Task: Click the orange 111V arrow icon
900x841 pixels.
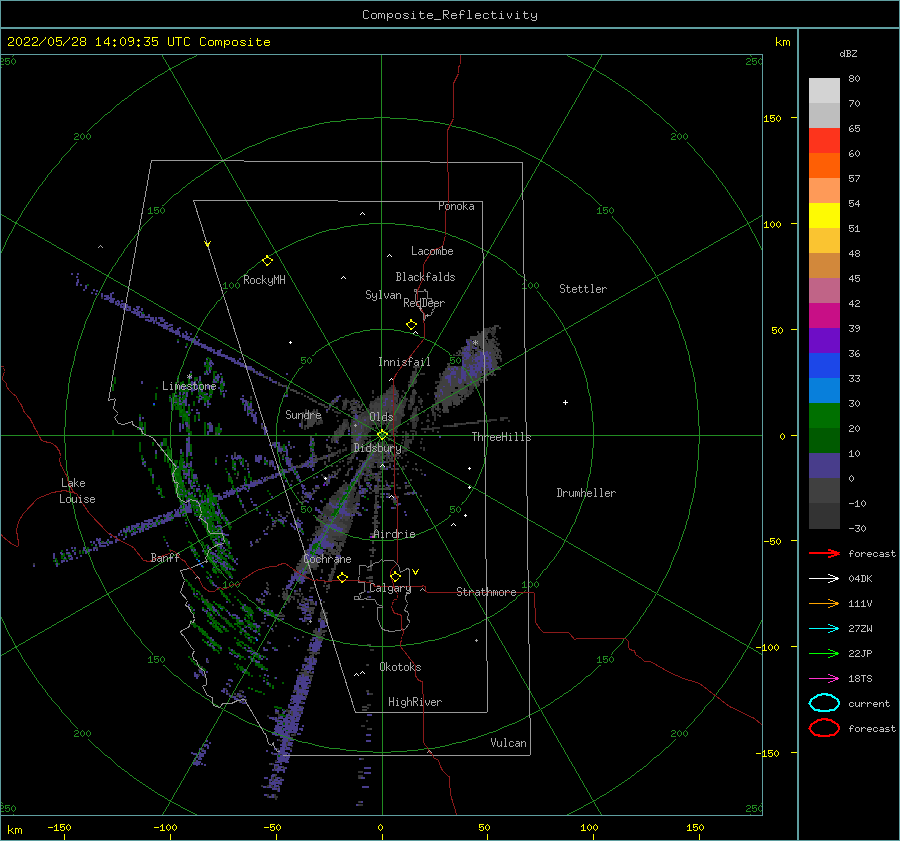Action: 824,603
